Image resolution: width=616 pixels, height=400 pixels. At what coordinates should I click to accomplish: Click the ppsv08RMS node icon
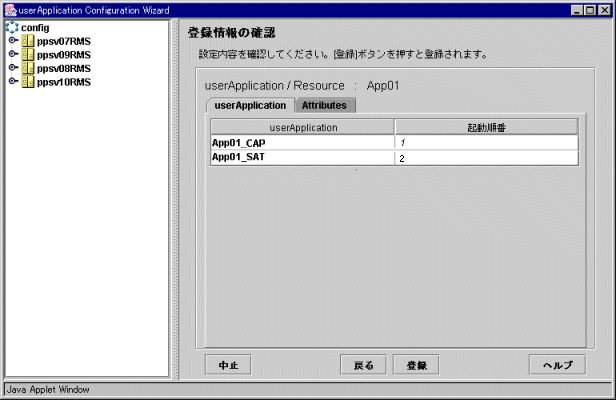tap(27, 68)
